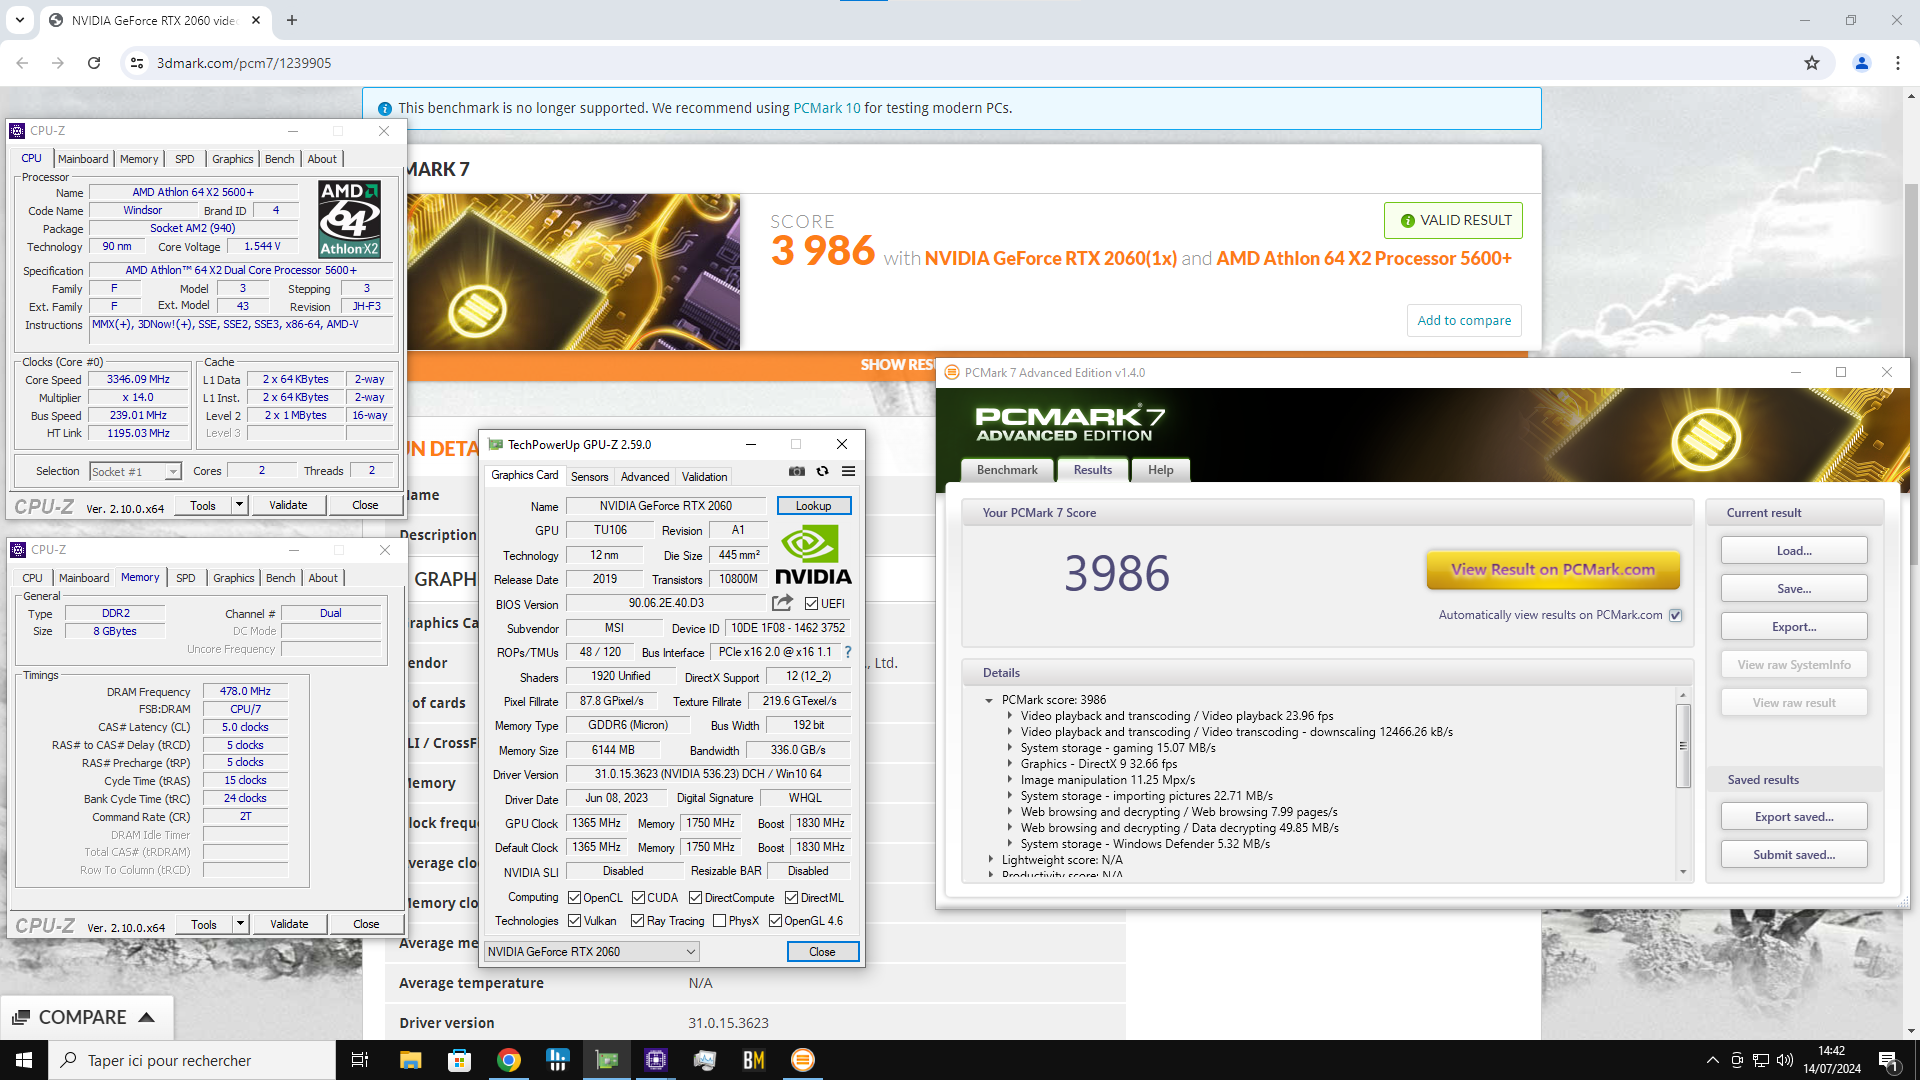
Task: Click Export saved... in PCMark 7
Action: click(1794, 817)
